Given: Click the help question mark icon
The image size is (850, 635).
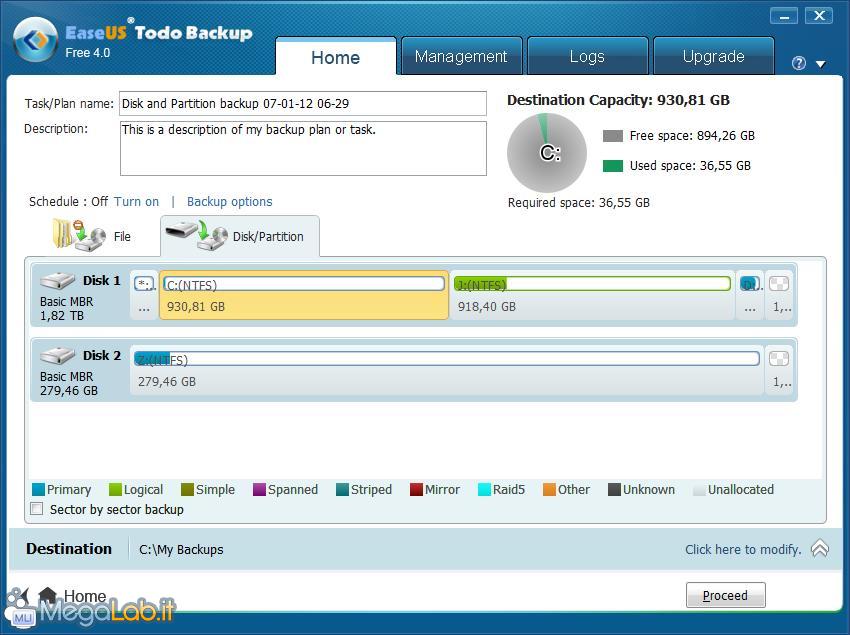Looking at the screenshot, I should (798, 63).
